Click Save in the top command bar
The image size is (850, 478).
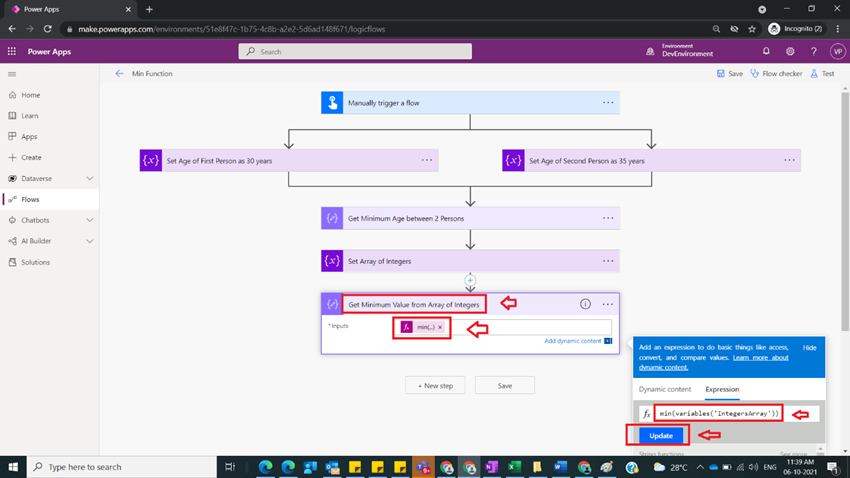point(730,74)
